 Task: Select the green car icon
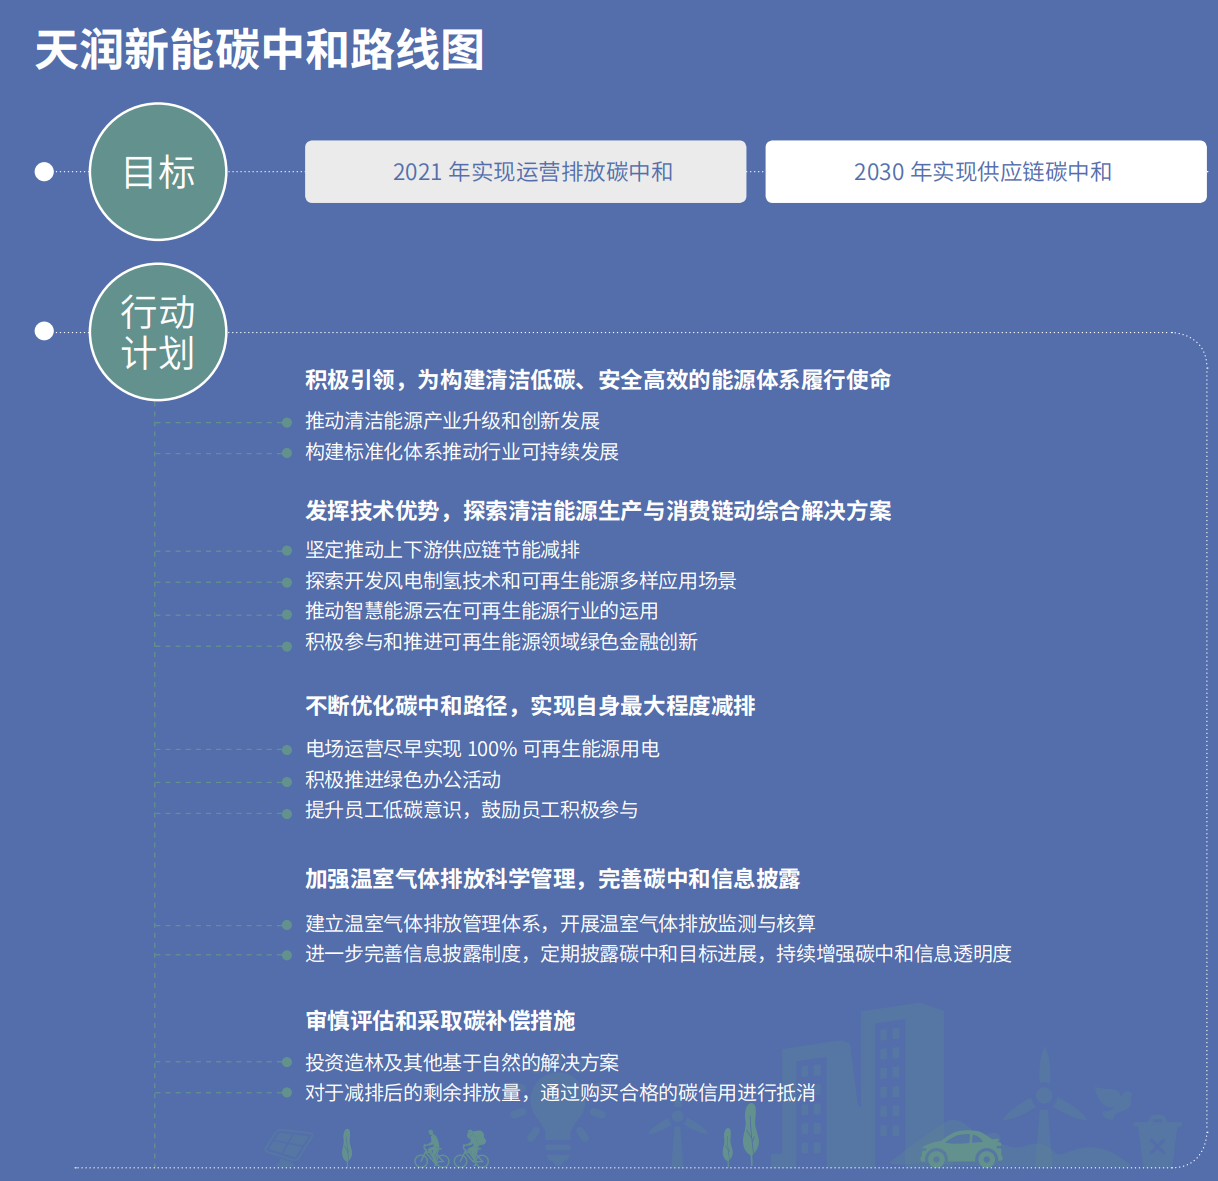[x=961, y=1147]
